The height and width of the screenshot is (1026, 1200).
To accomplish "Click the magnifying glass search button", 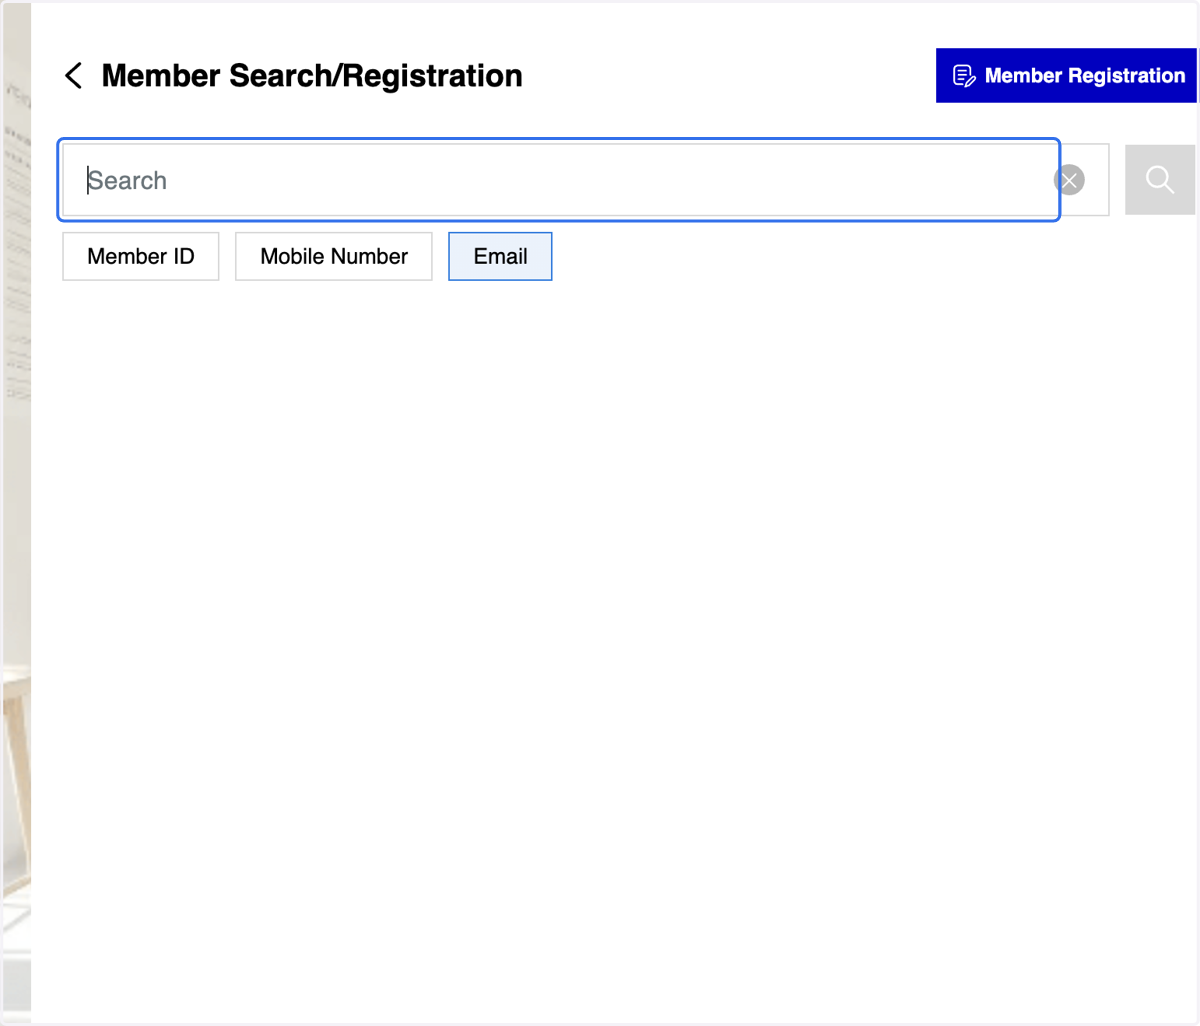I will click(x=1160, y=180).
